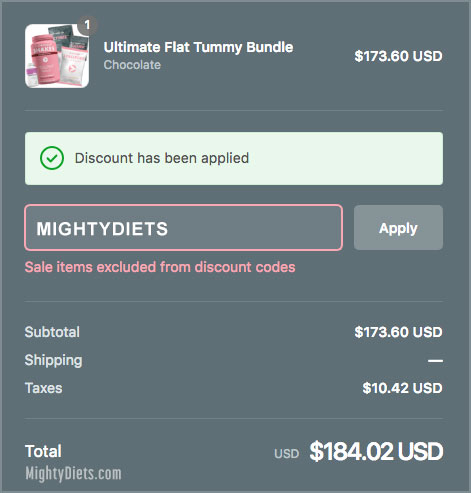Click the Apply discount button
The image size is (471, 493).
click(x=398, y=228)
